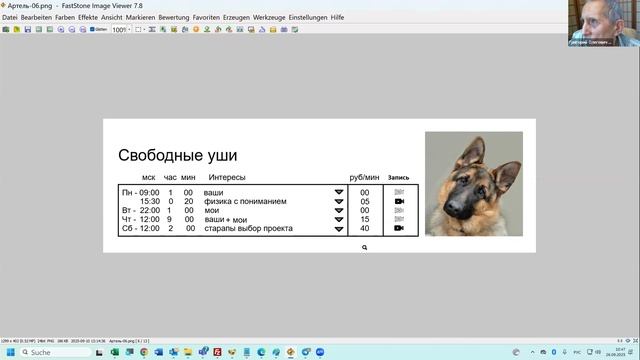Expand the selection tool dropdown arrow

pyautogui.click(x=144, y=29)
